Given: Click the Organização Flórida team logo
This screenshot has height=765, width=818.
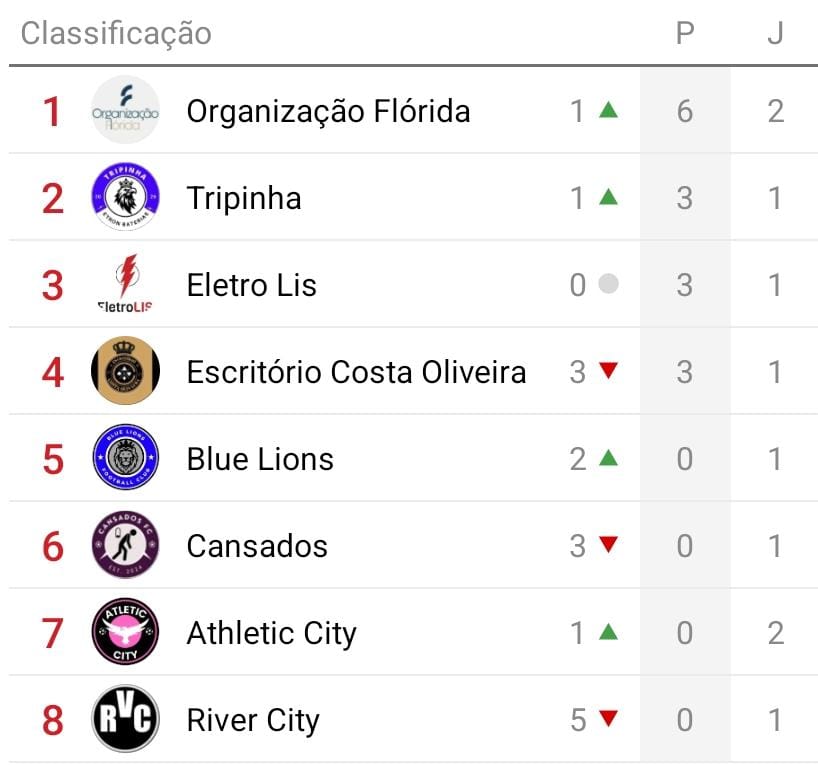Looking at the screenshot, I should (125, 110).
